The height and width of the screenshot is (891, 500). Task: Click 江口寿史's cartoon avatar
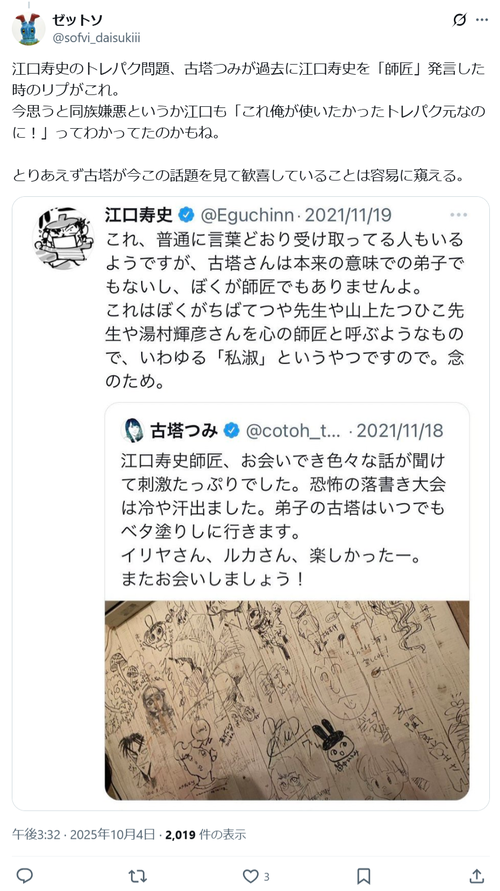(64, 237)
